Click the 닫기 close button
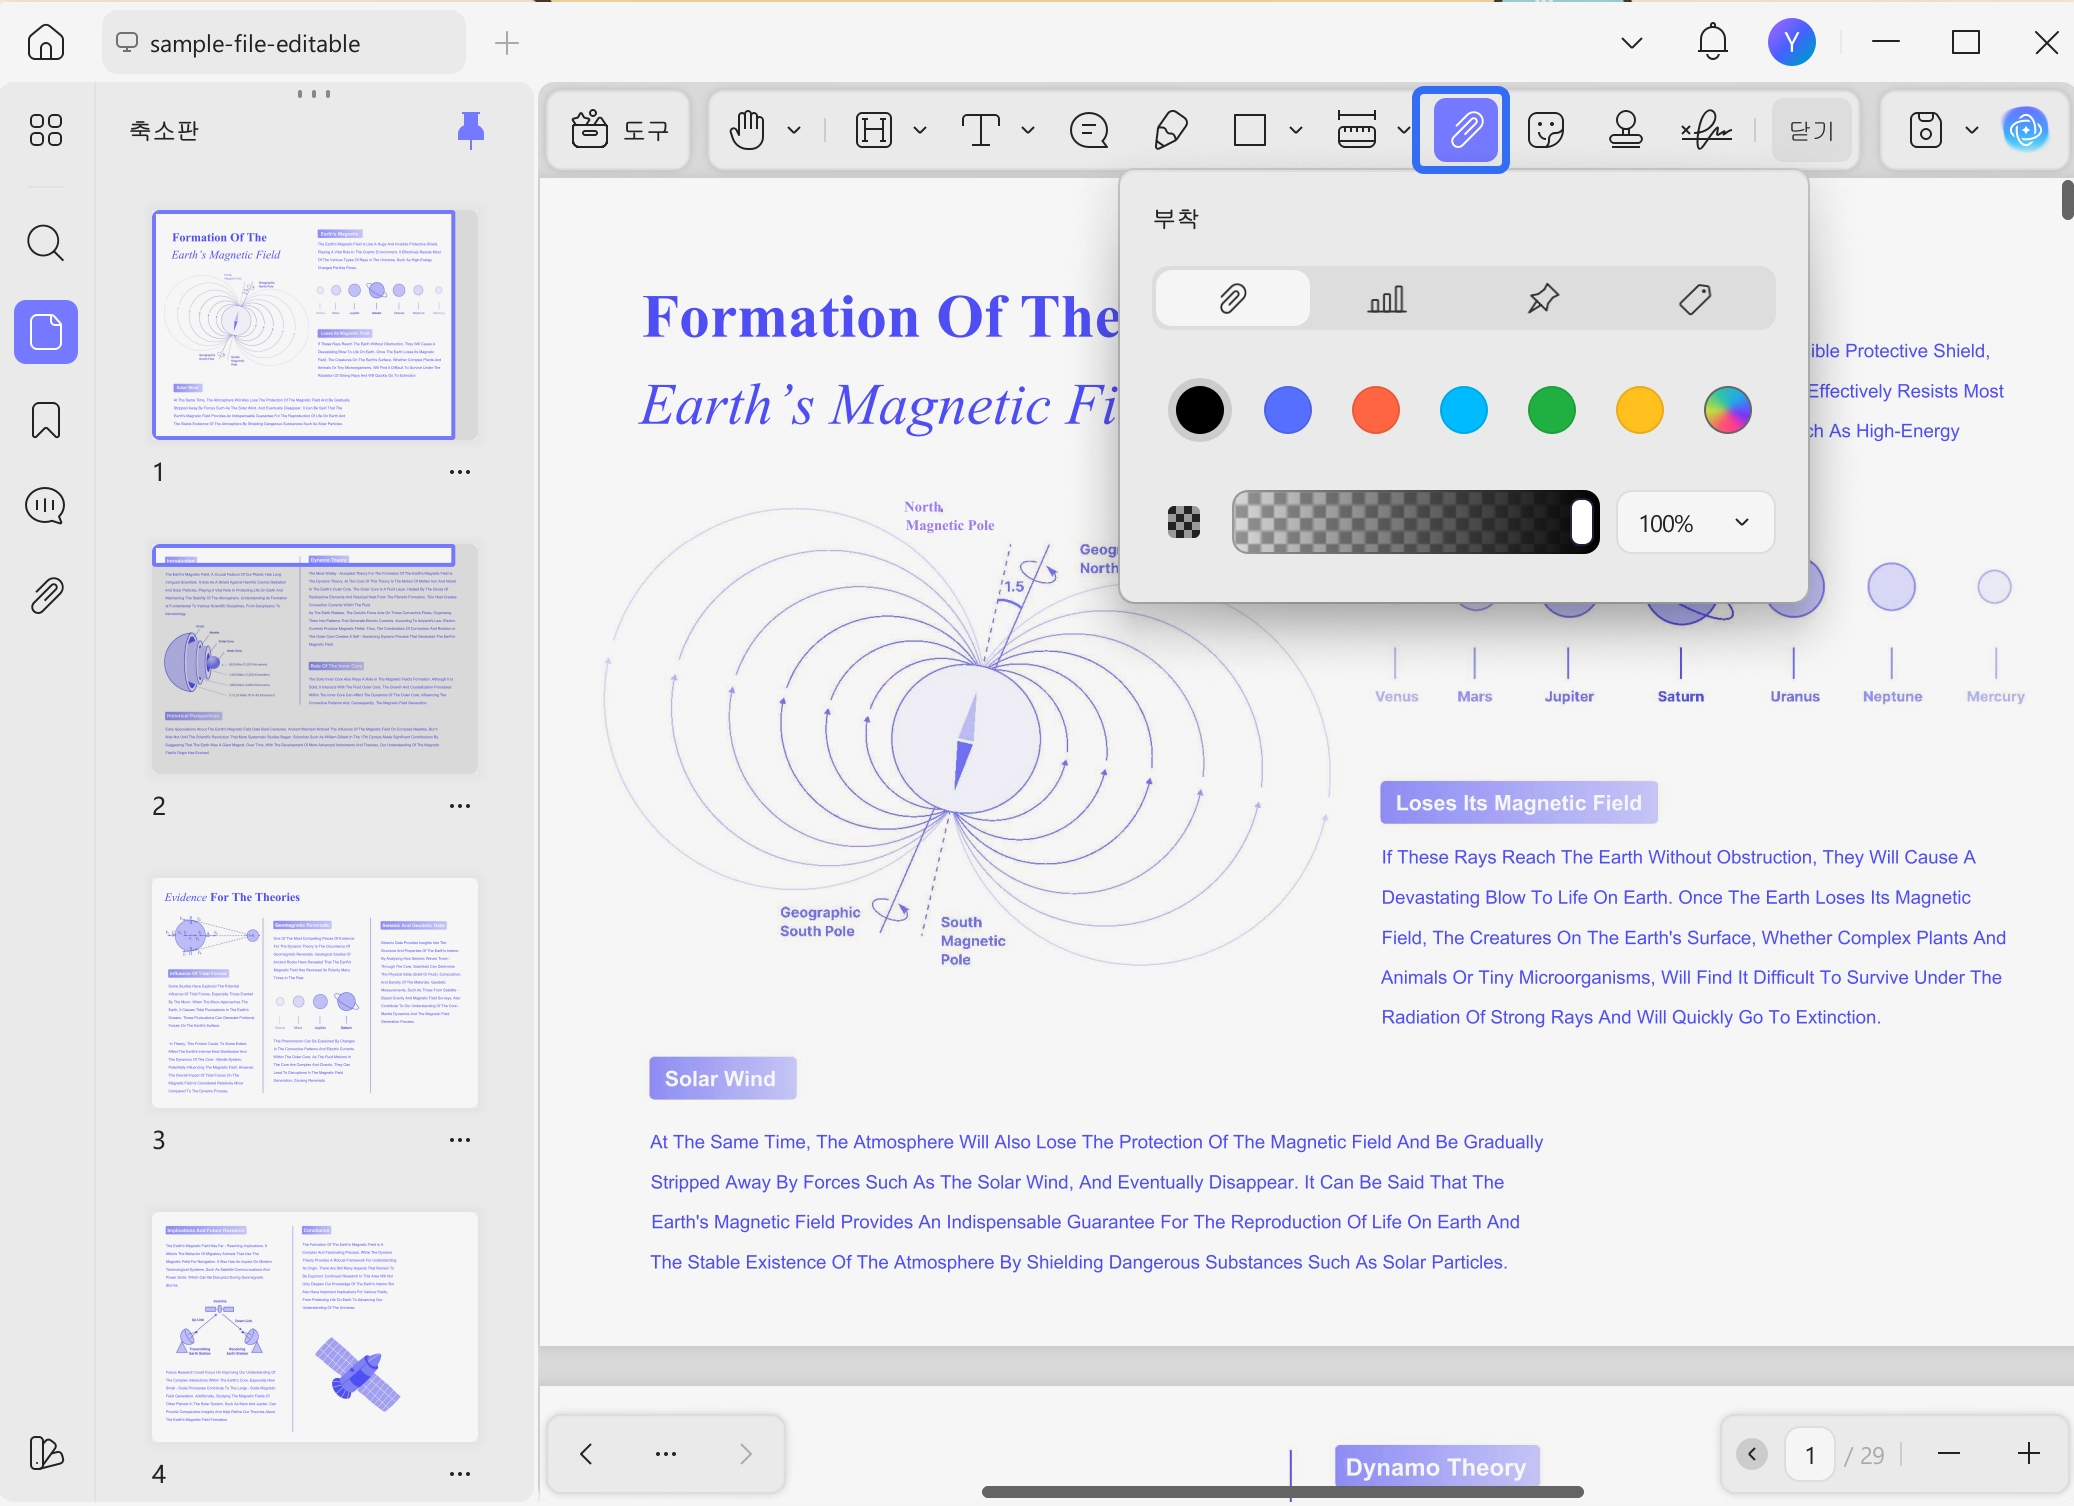Image resolution: width=2074 pixels, height=1506 pixels. pos(1811,130)
